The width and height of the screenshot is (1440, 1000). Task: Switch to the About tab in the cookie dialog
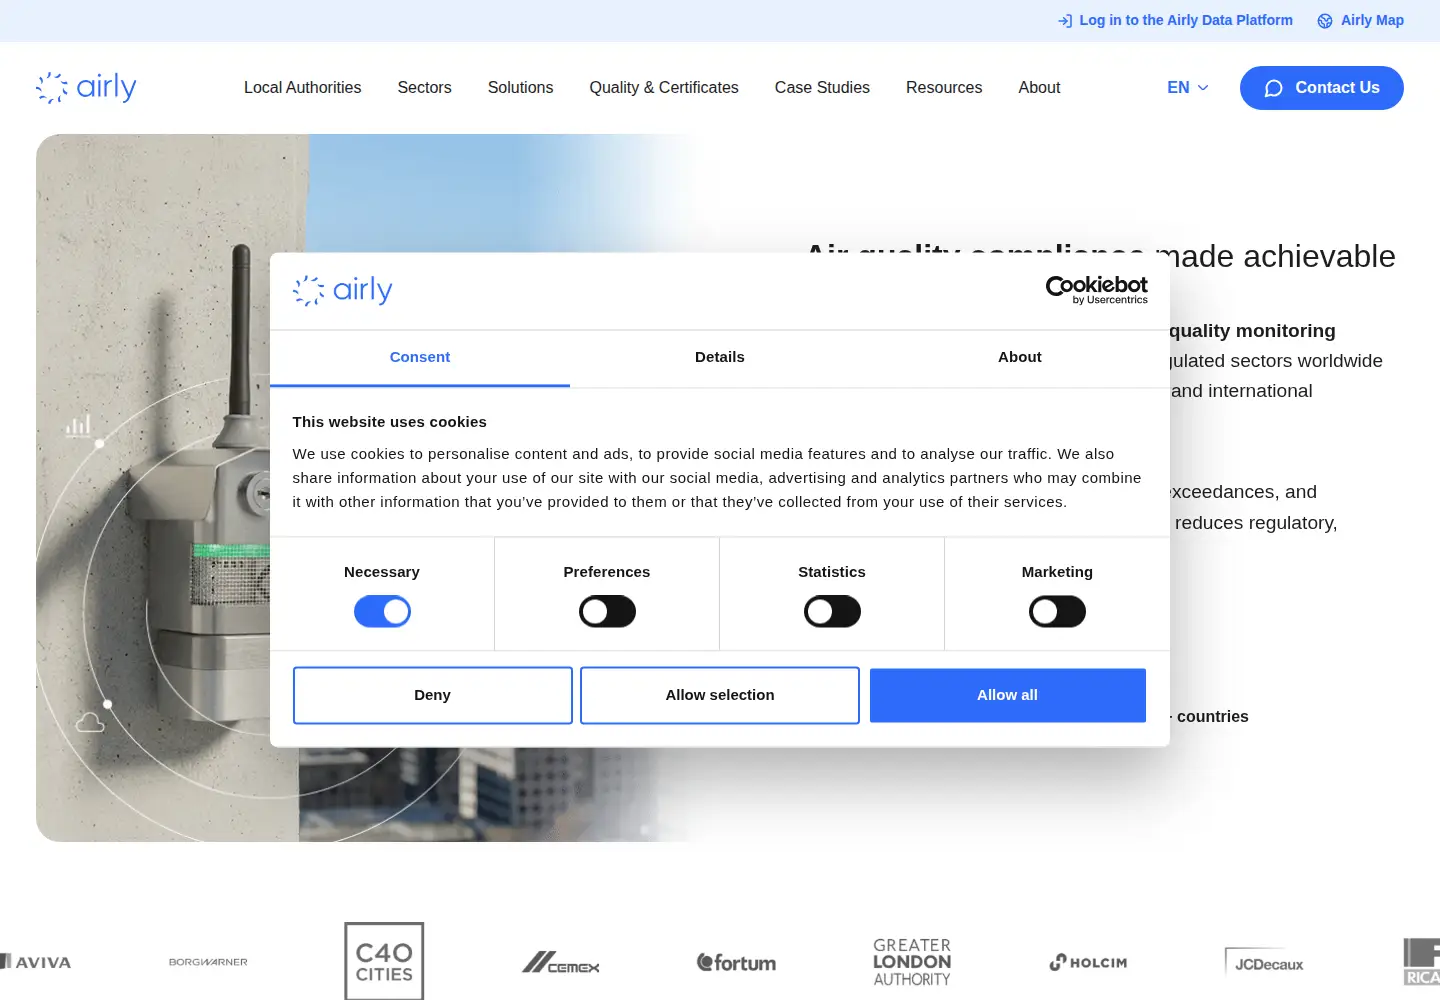point(1020,358)
